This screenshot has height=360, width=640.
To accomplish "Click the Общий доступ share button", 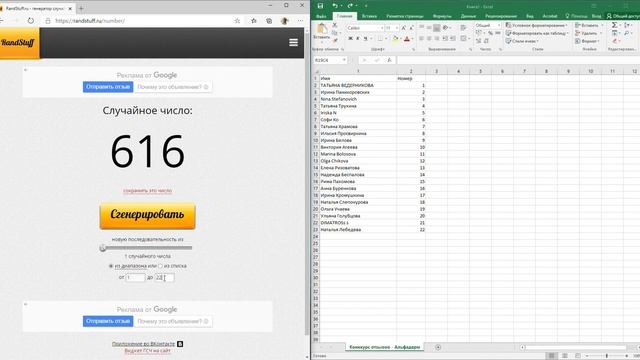I will coord(623,16).
